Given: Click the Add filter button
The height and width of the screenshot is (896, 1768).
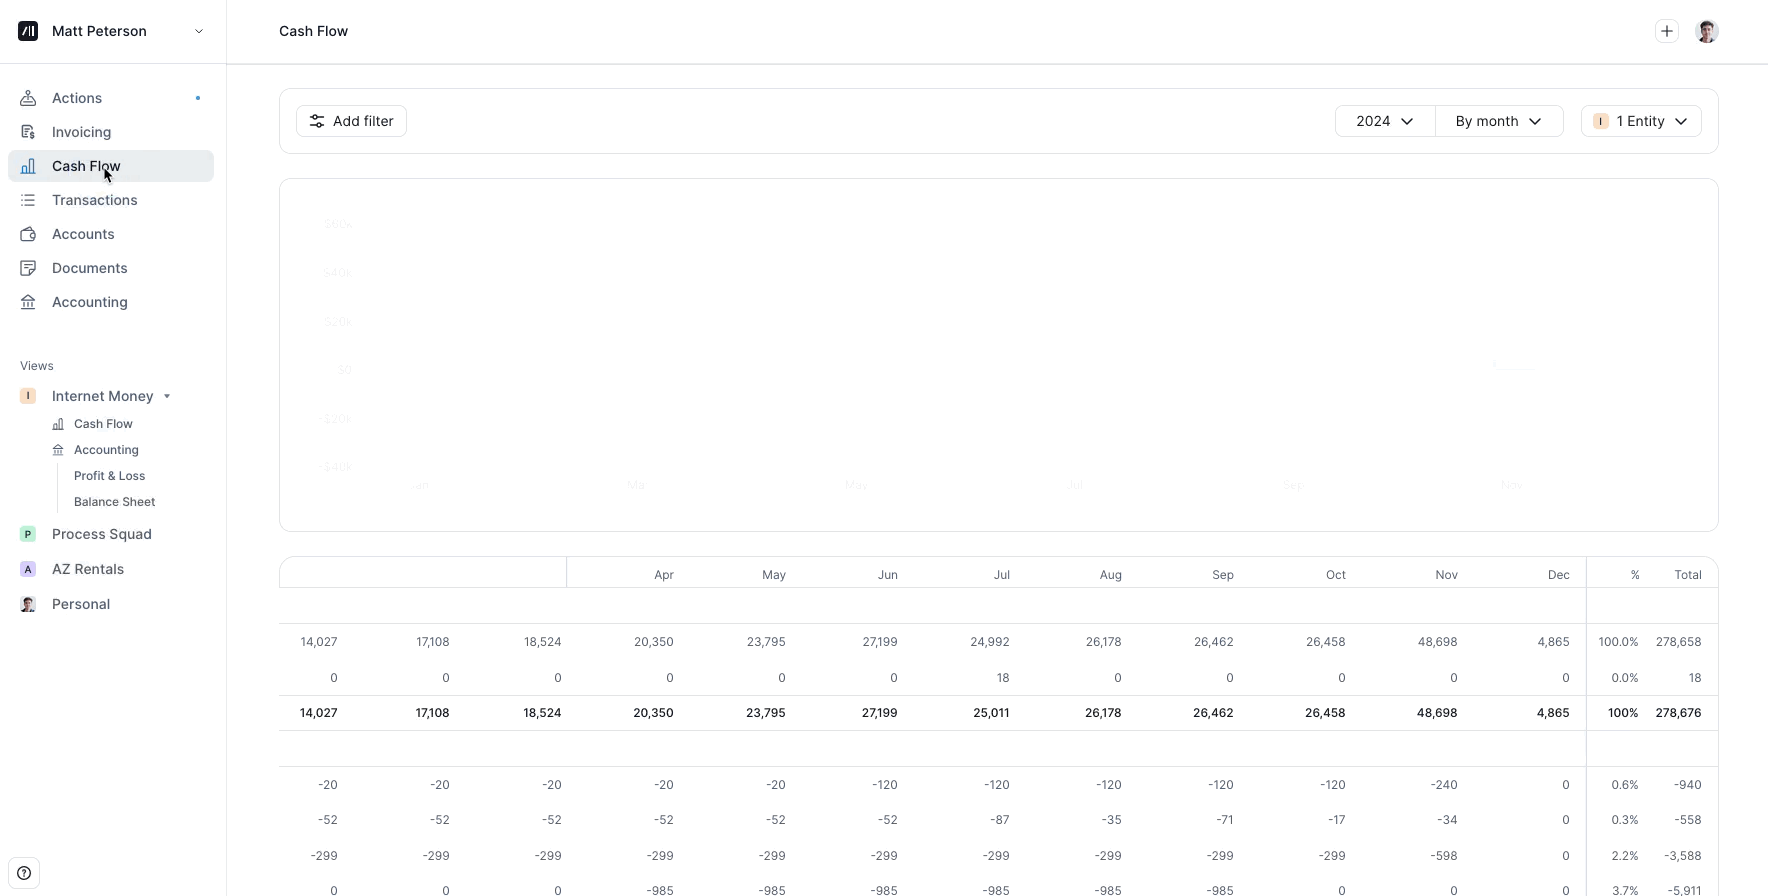Looking at the screenshot, I should coord(351,121).
